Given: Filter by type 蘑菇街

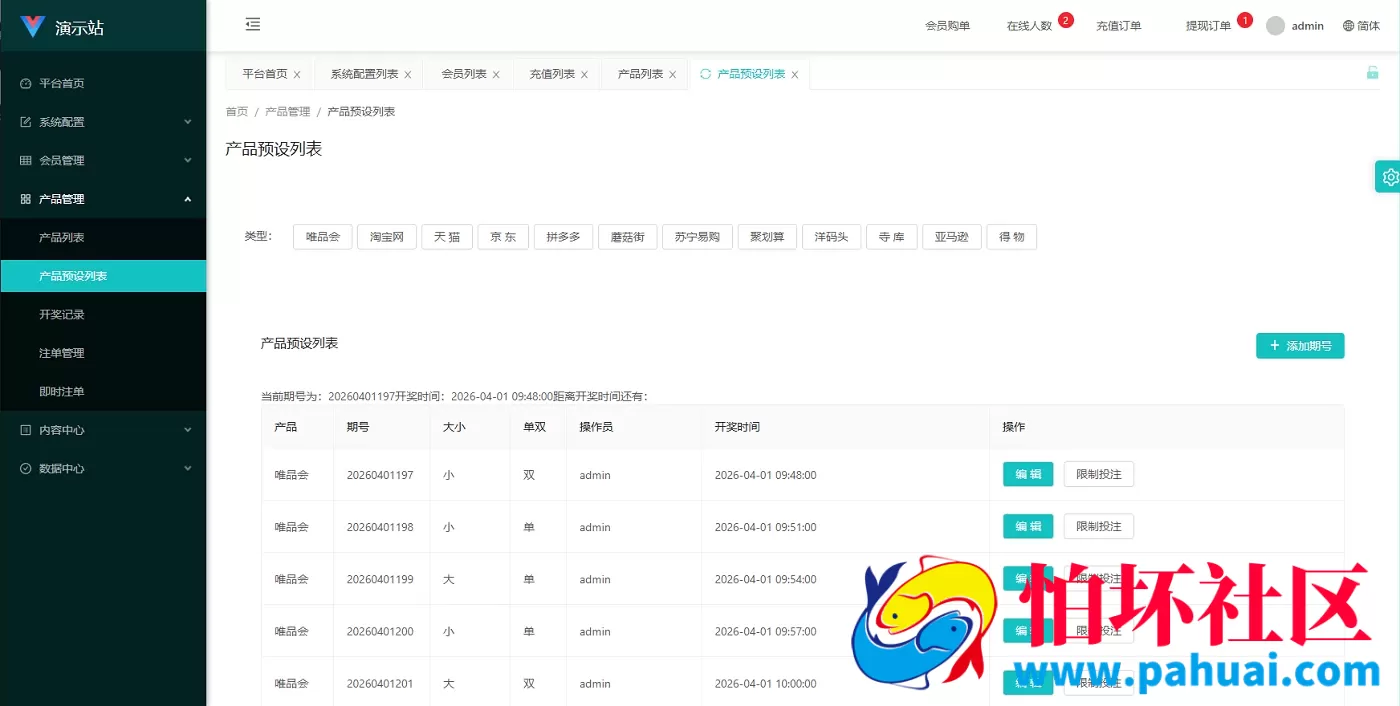Looking at the screenshot, I should tap(627, 237).
